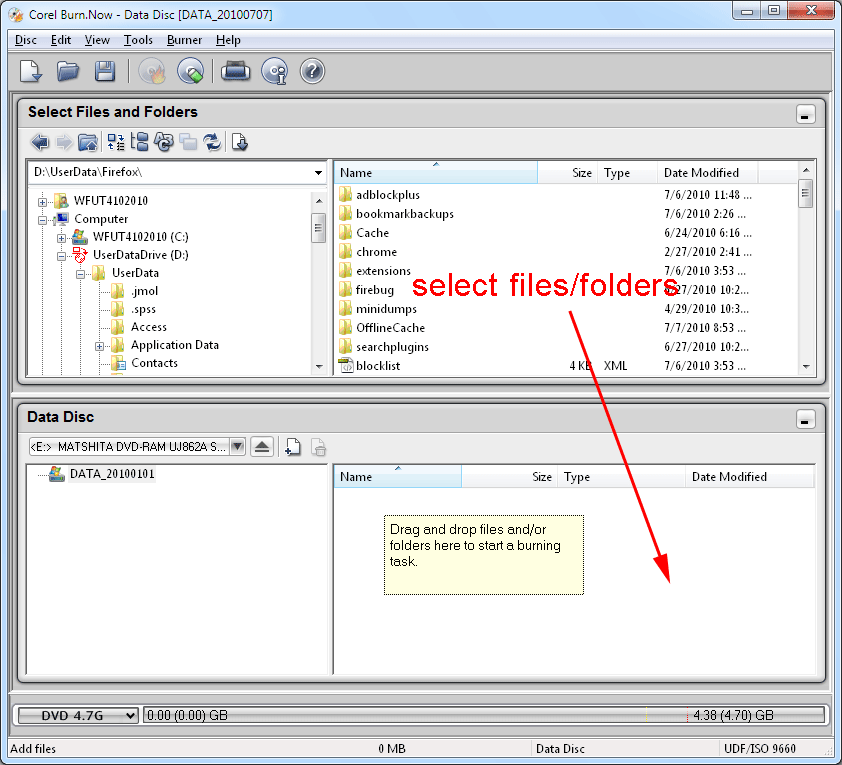842x765 pixels.
Task: Open the MATSHITA DVD-RAM drive dropdown
Action: (x=237, y=447)
